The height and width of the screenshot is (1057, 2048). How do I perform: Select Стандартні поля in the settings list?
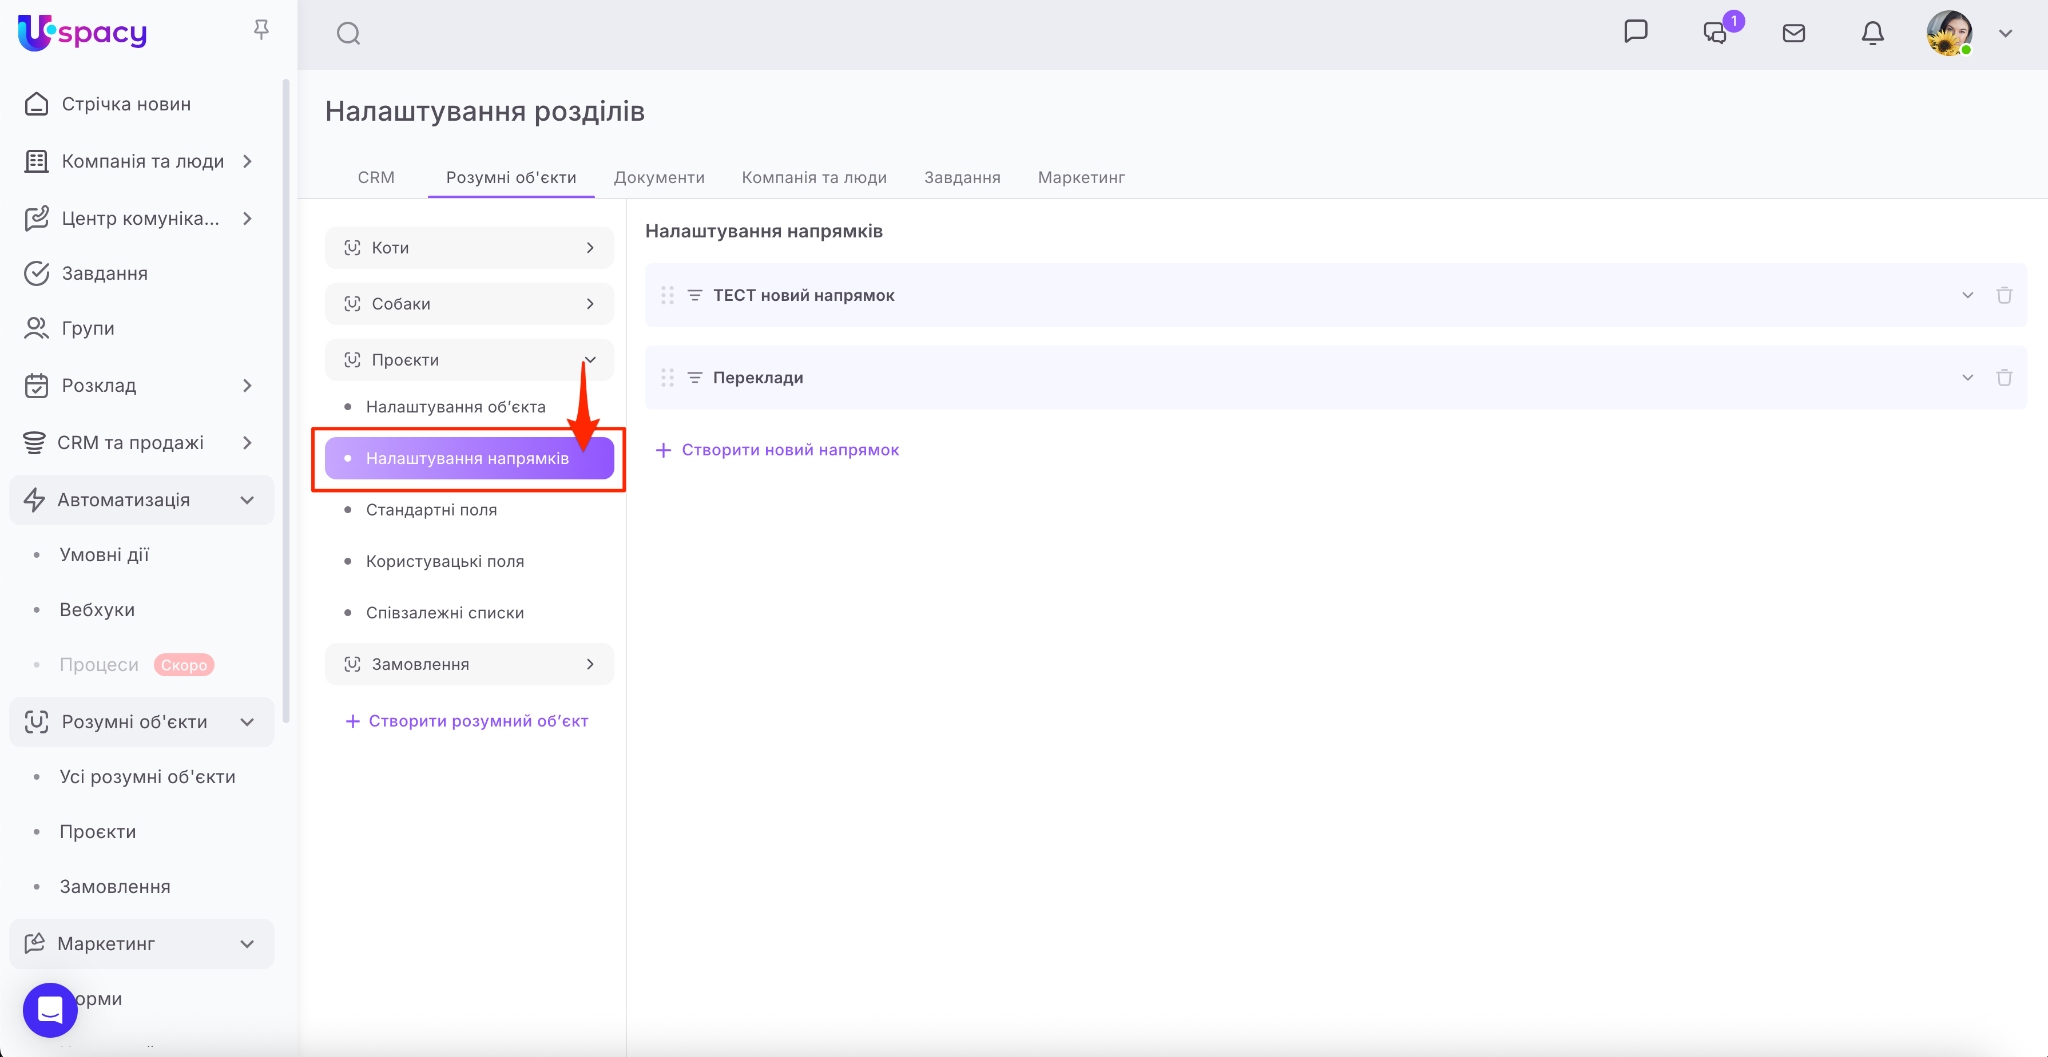(x=431, y=510)
